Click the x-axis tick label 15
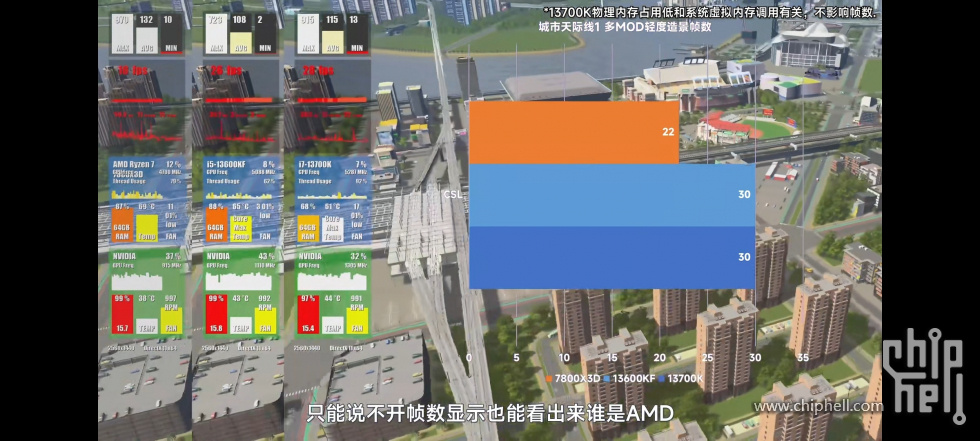 [x=612, y=358]
